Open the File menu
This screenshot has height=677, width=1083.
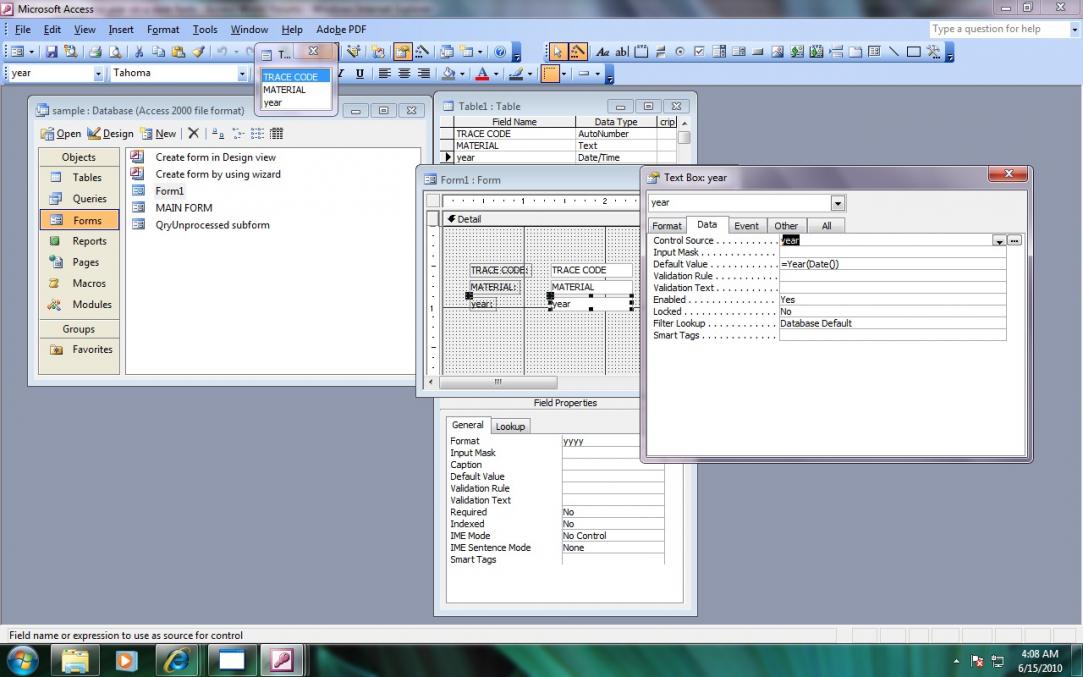pyautogui.click(x=23, y=30)
